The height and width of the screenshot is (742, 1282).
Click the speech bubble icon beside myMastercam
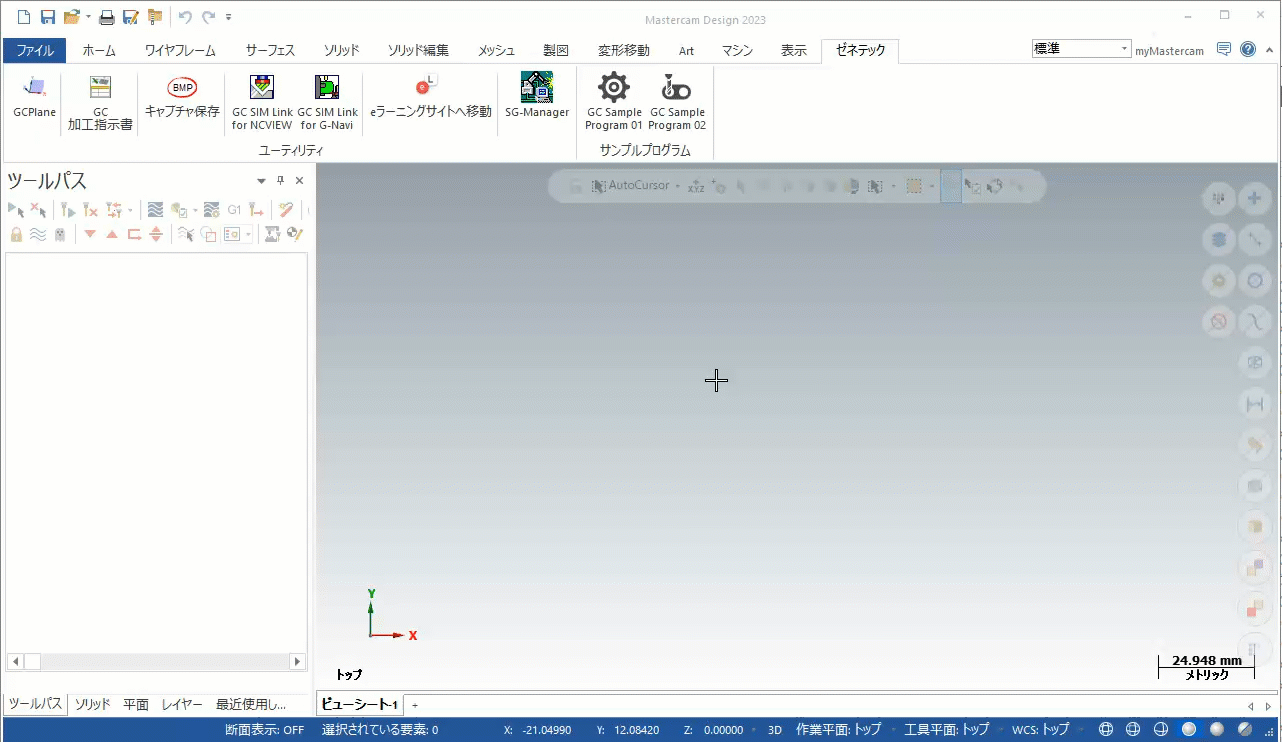(1224, 49)
